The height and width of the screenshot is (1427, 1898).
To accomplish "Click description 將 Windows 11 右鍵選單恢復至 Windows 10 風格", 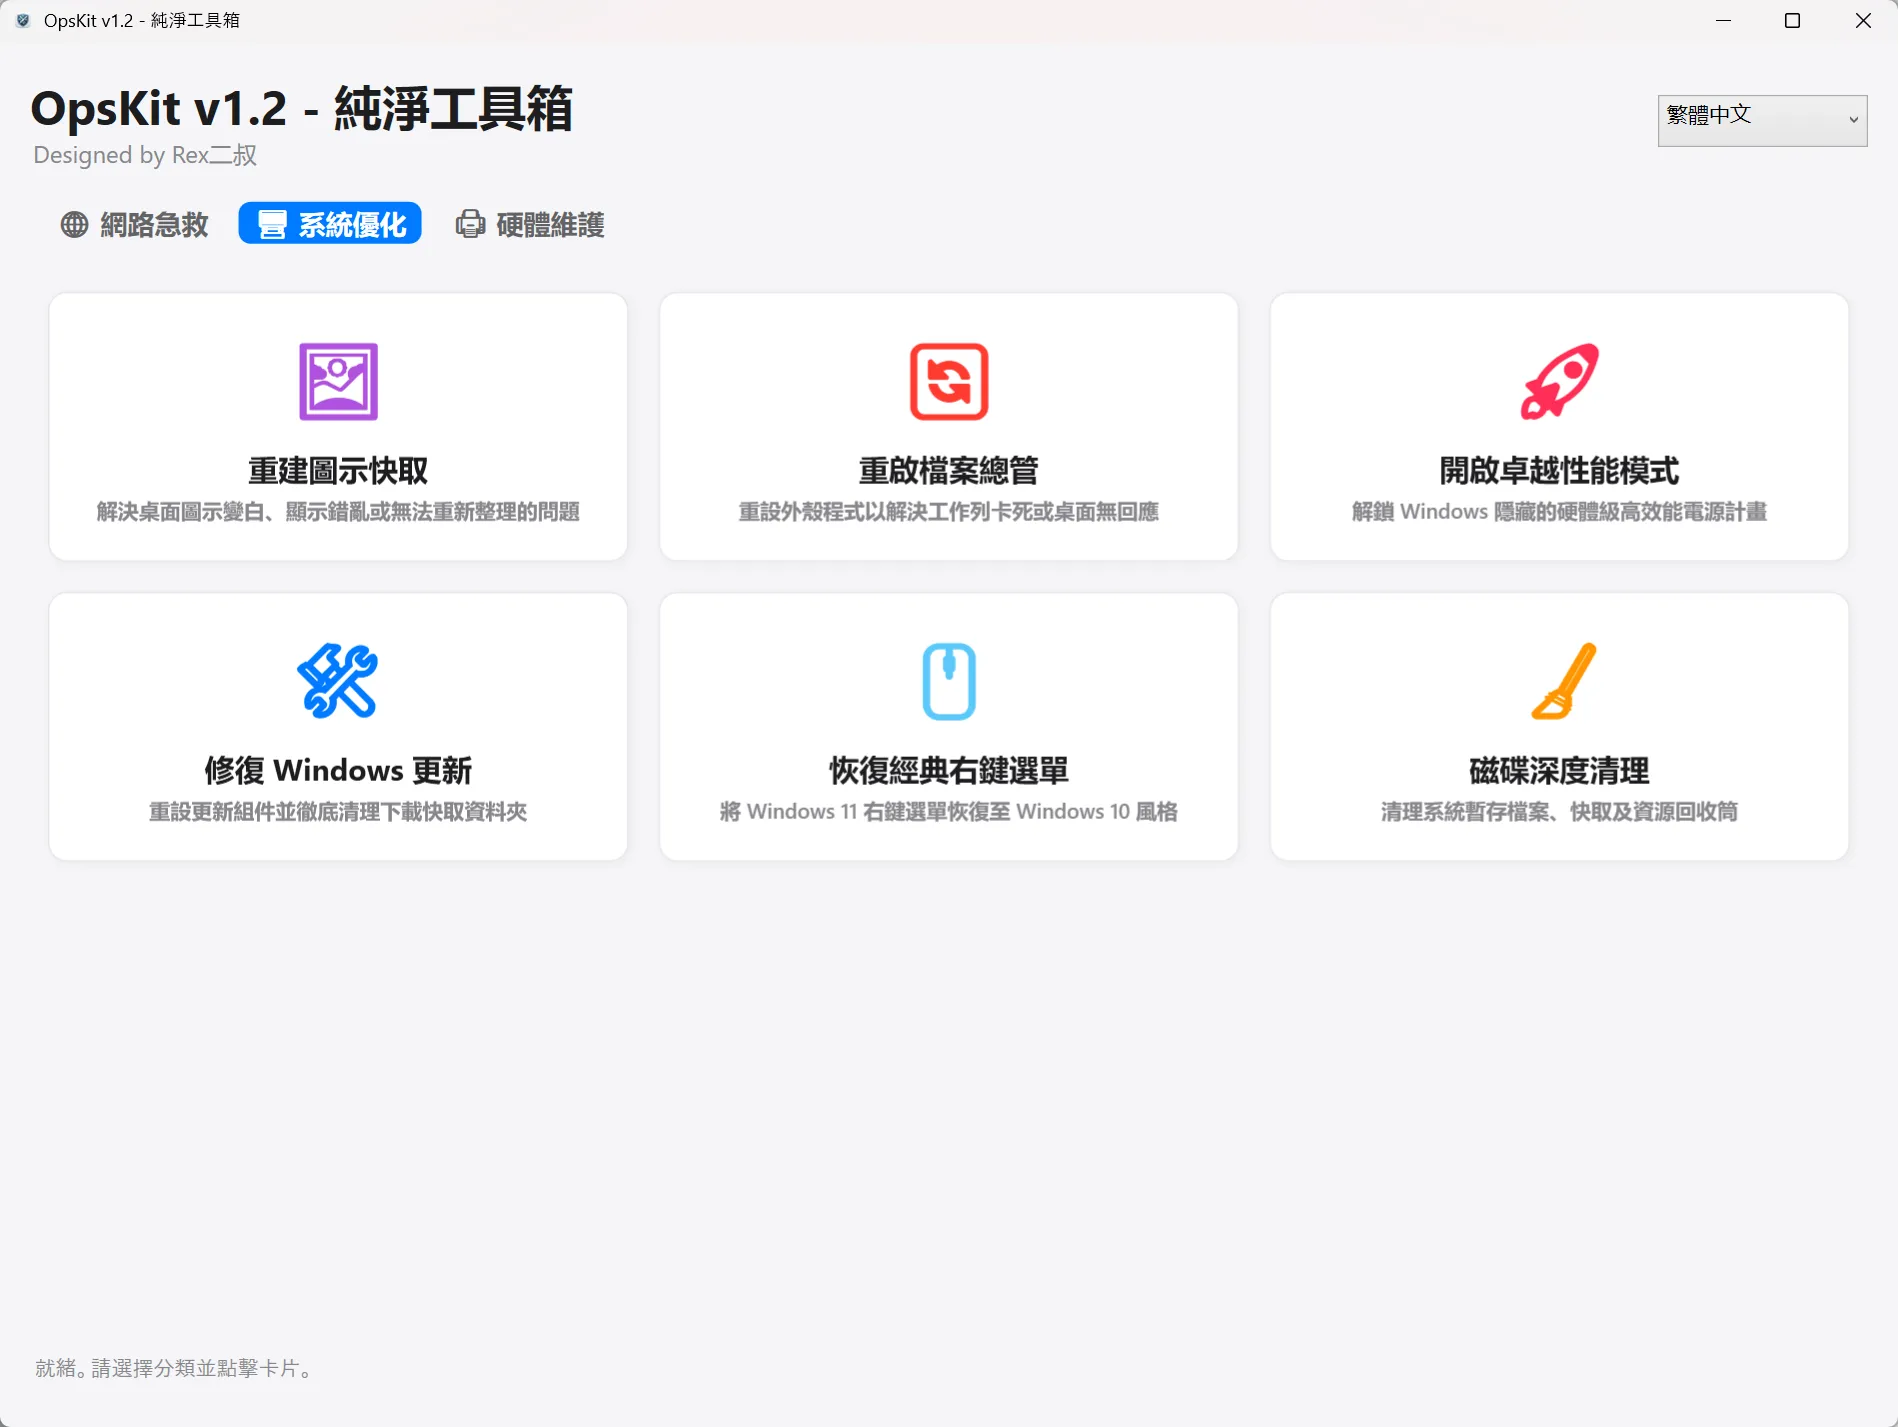I will [x=948, y=812].
